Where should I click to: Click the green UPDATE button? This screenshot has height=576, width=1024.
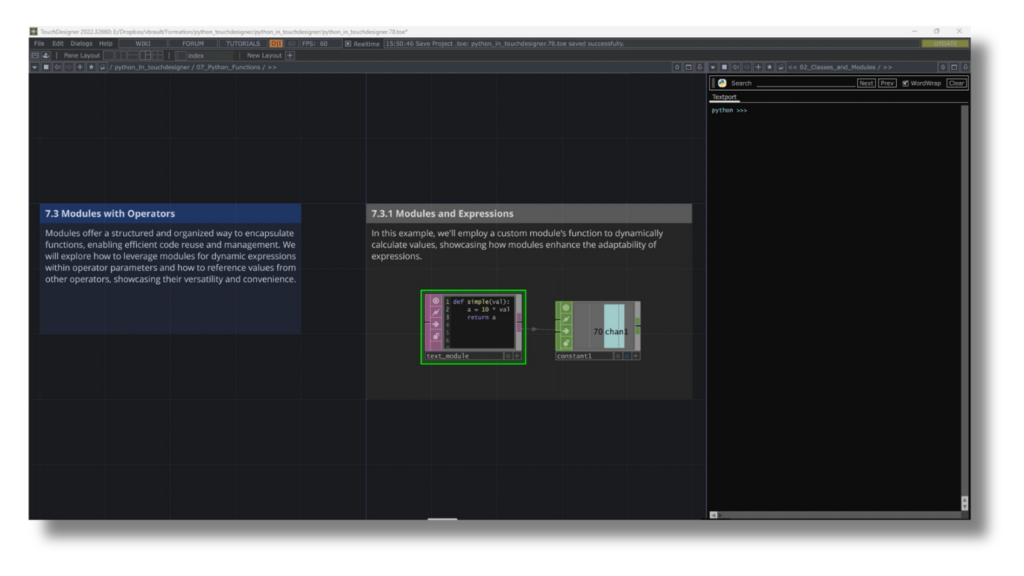944,44
